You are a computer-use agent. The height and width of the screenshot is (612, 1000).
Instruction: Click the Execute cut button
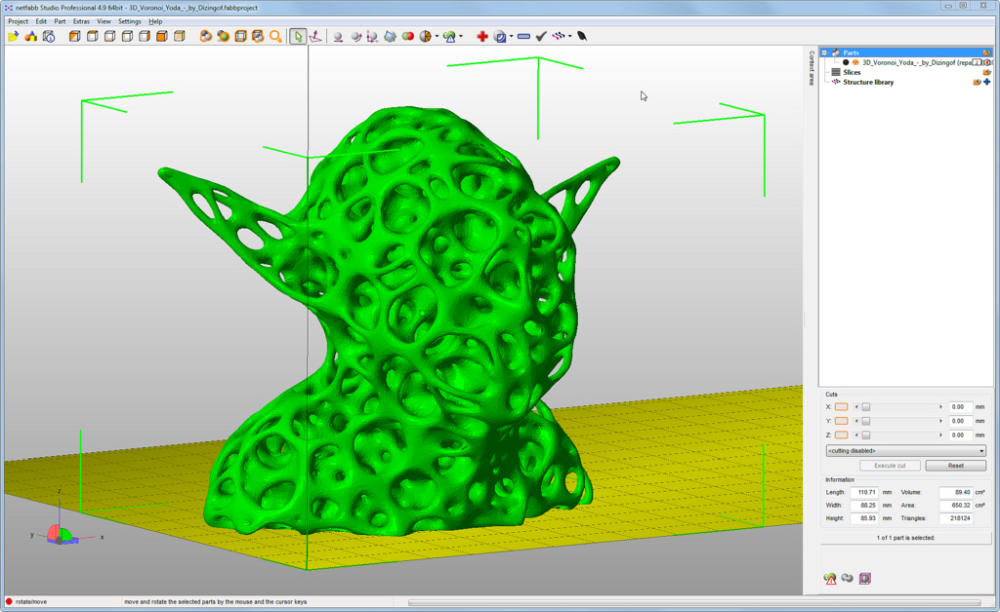(x=890, y=466)
